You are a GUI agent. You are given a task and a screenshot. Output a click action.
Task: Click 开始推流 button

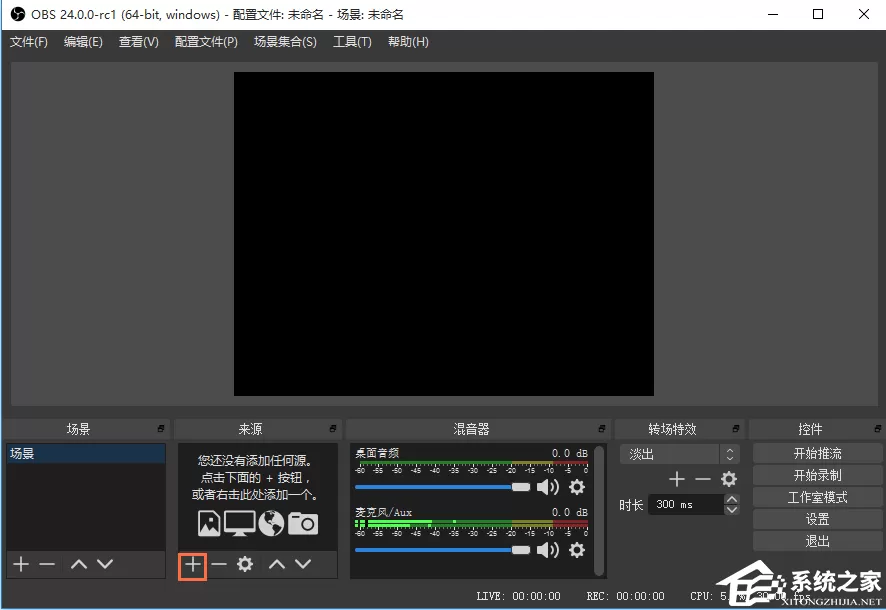tap(817, 454)
